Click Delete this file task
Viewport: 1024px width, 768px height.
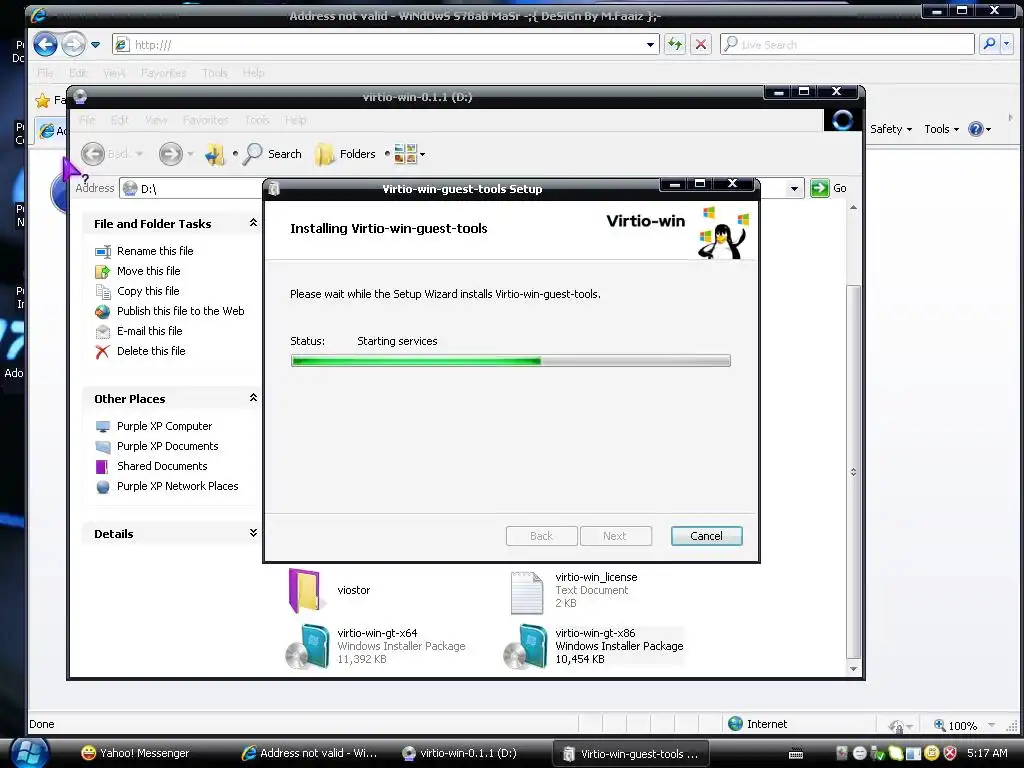click(x=151, y=351)
